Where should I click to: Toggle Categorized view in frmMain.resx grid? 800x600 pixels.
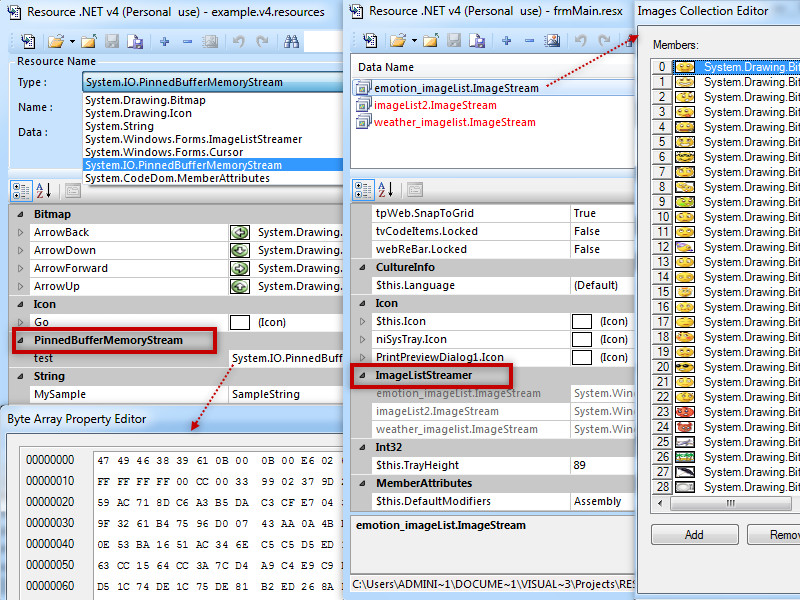coord(363,190)
